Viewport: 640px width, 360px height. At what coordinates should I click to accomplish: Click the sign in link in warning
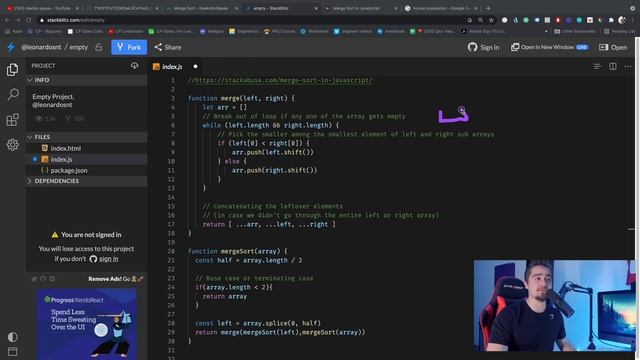[x=109, y=259]
